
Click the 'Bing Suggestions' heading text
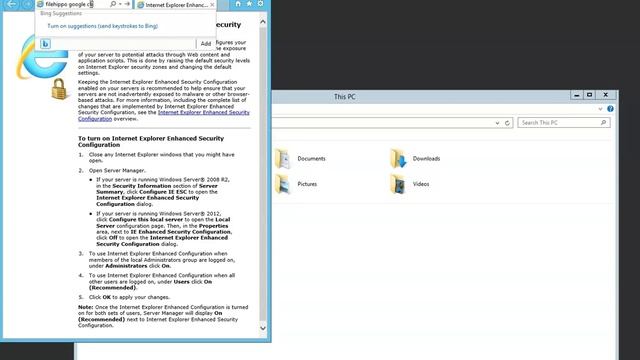61,13
